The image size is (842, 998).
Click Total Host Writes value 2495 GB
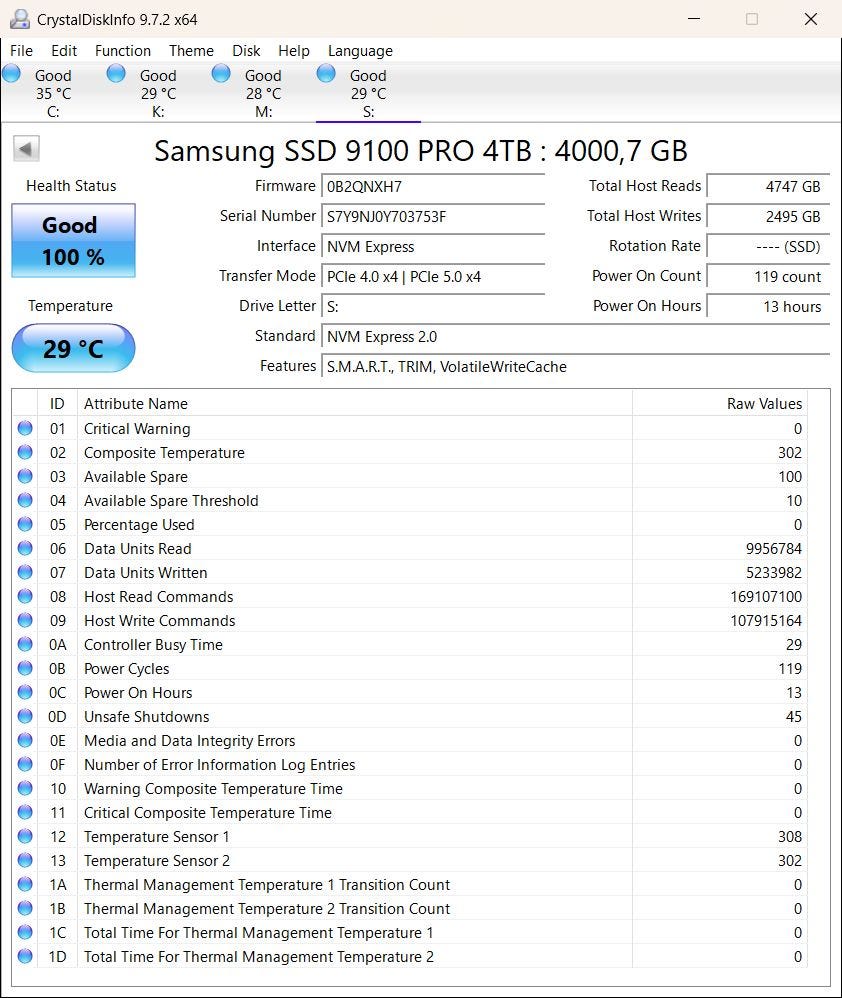[768, 216]
